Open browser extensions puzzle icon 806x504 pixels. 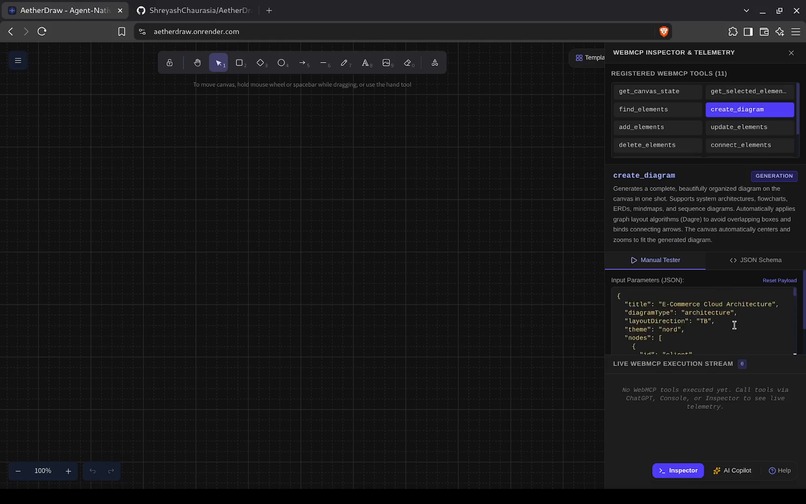pos(732,31)
